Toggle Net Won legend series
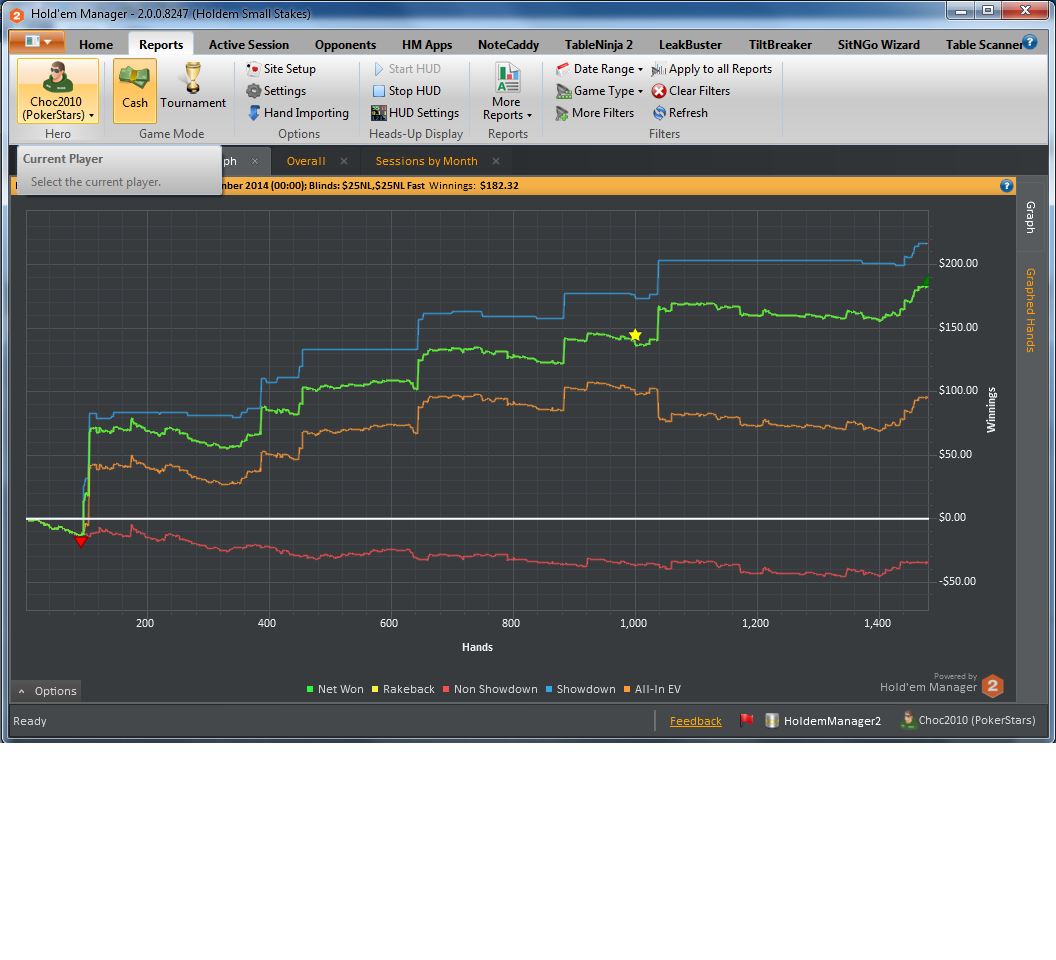1056x960 pixels. 335,689
